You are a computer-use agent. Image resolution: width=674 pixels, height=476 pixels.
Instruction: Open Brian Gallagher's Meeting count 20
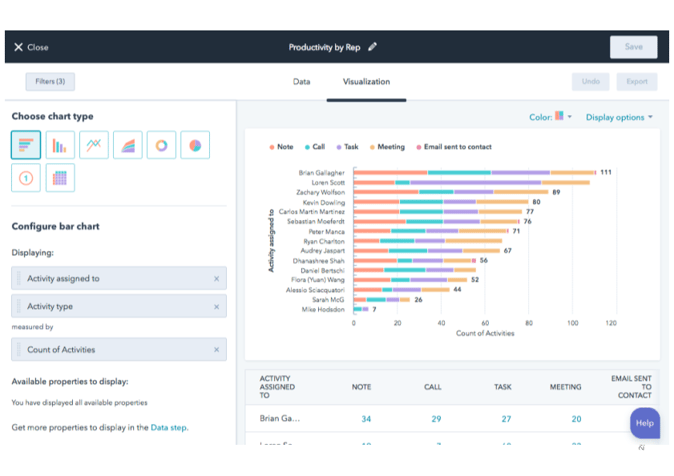[x=576, y=419]
